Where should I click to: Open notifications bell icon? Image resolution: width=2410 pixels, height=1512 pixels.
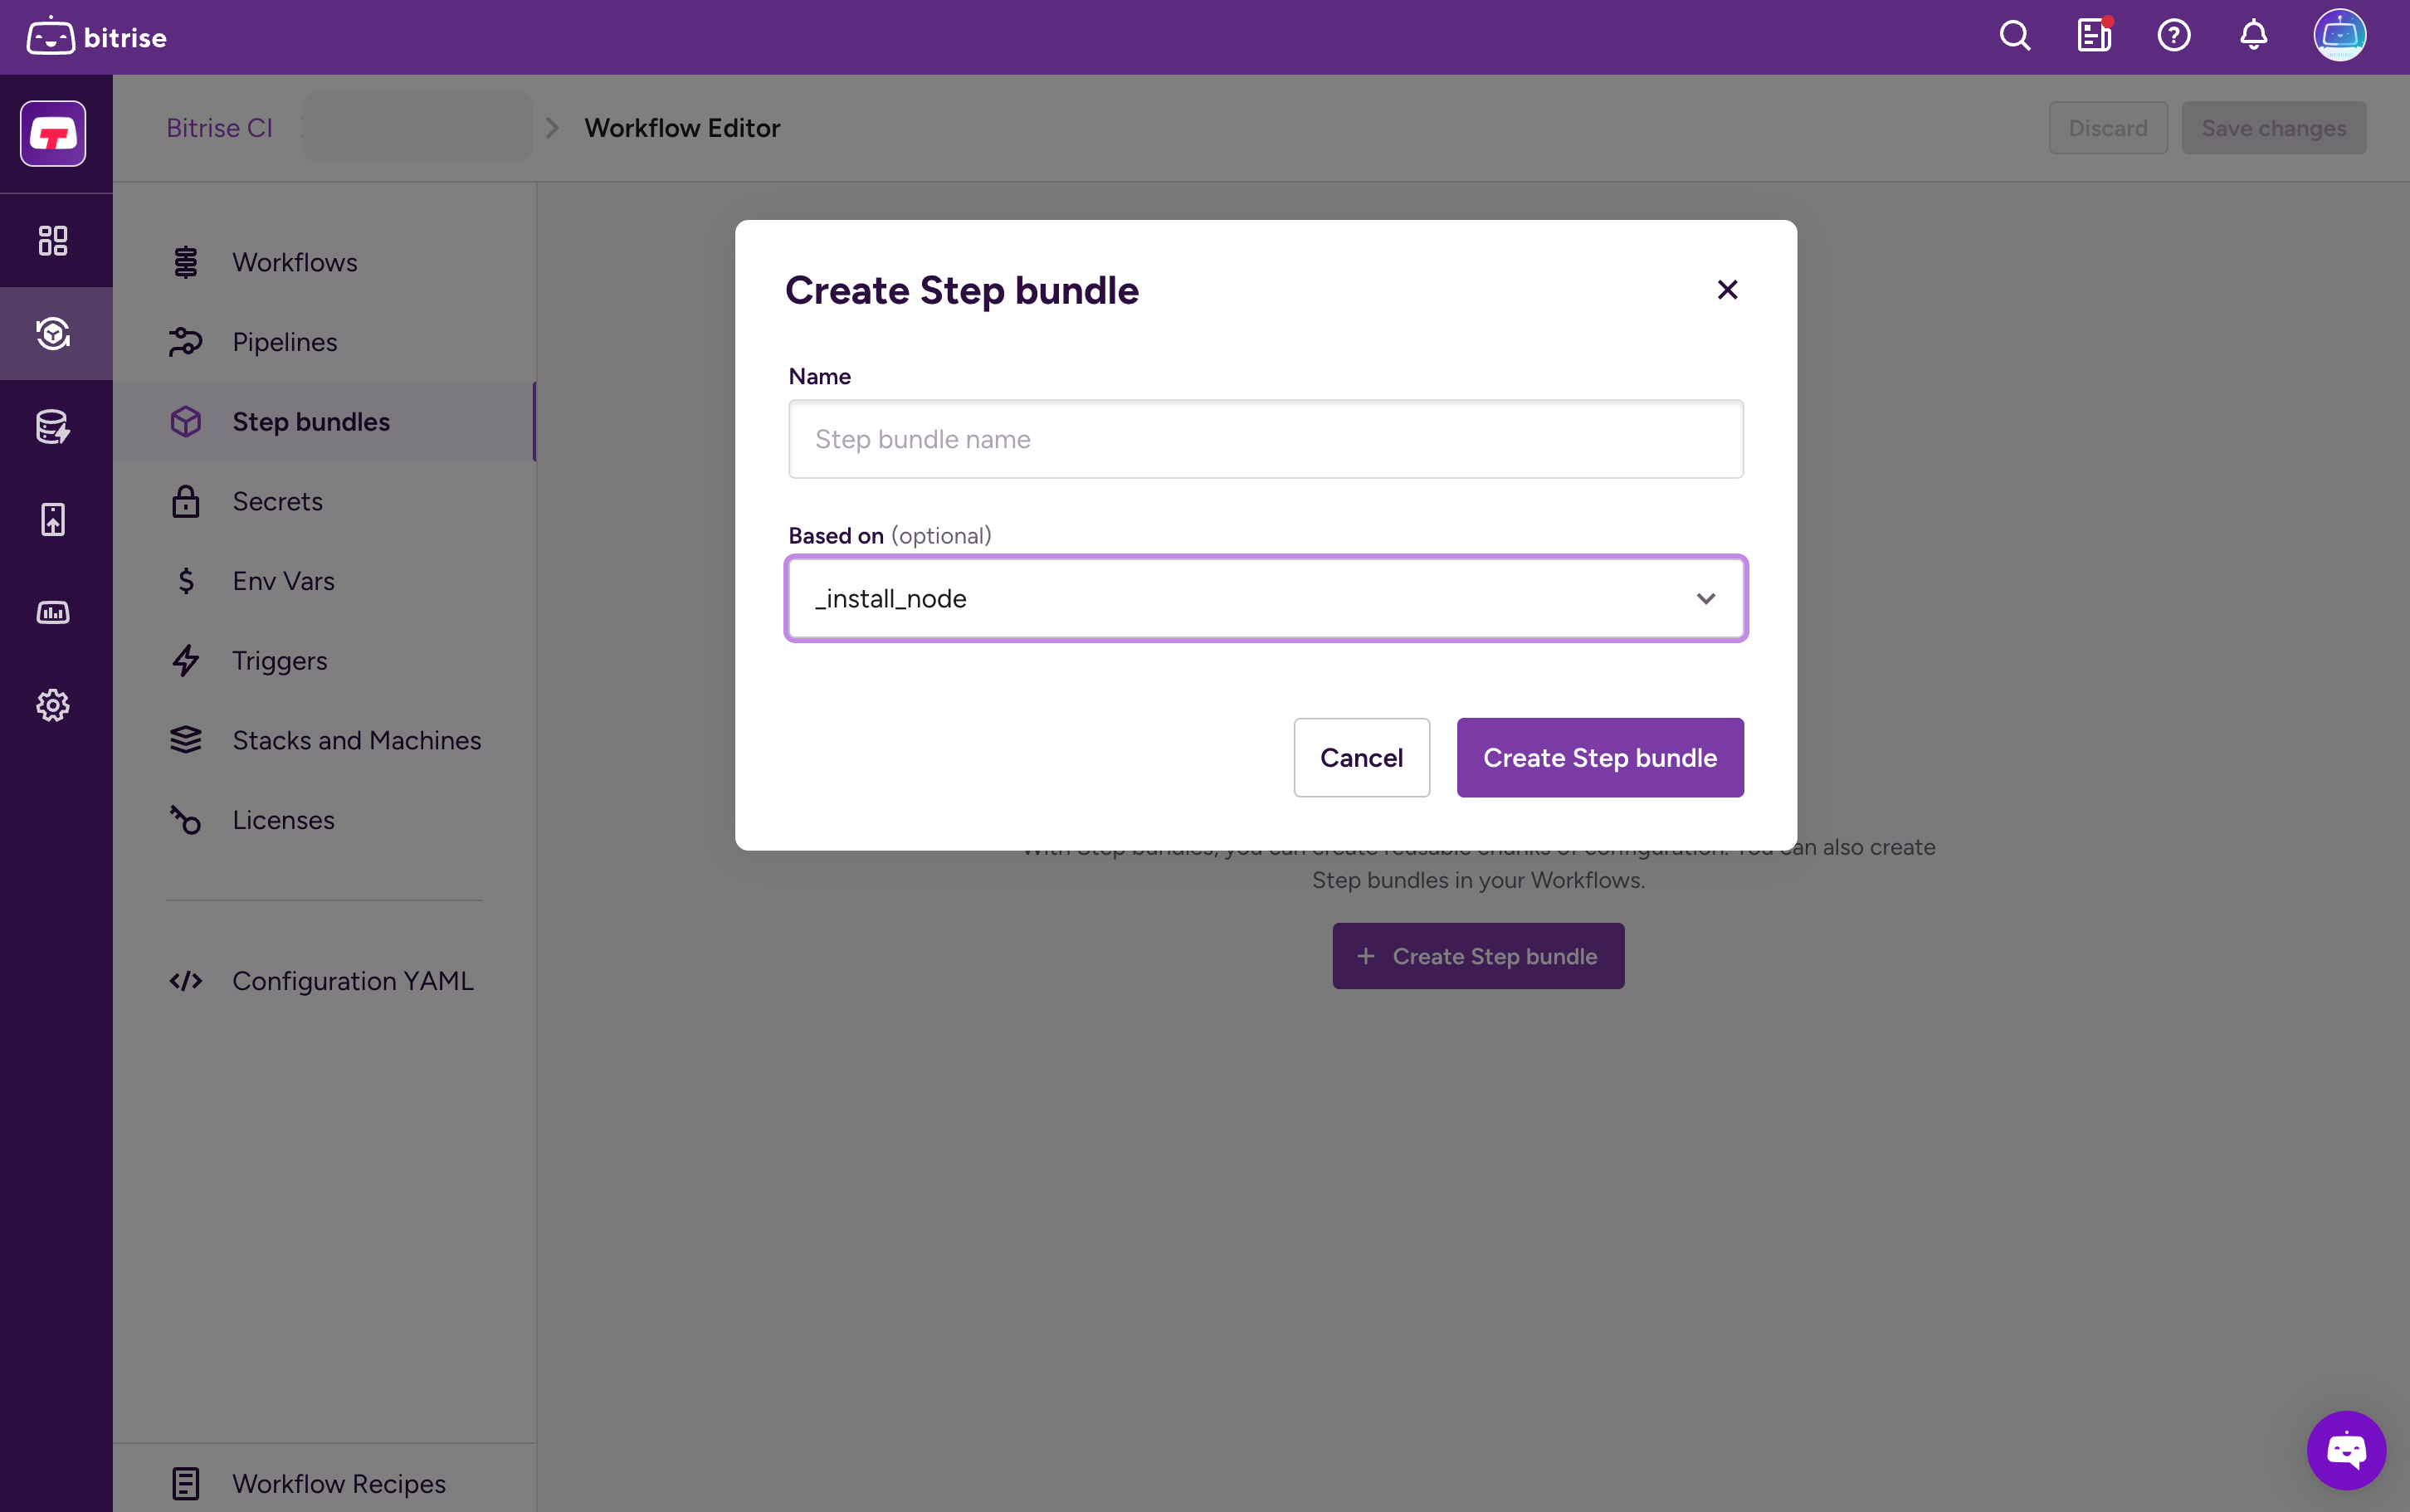pos(2253,36)
